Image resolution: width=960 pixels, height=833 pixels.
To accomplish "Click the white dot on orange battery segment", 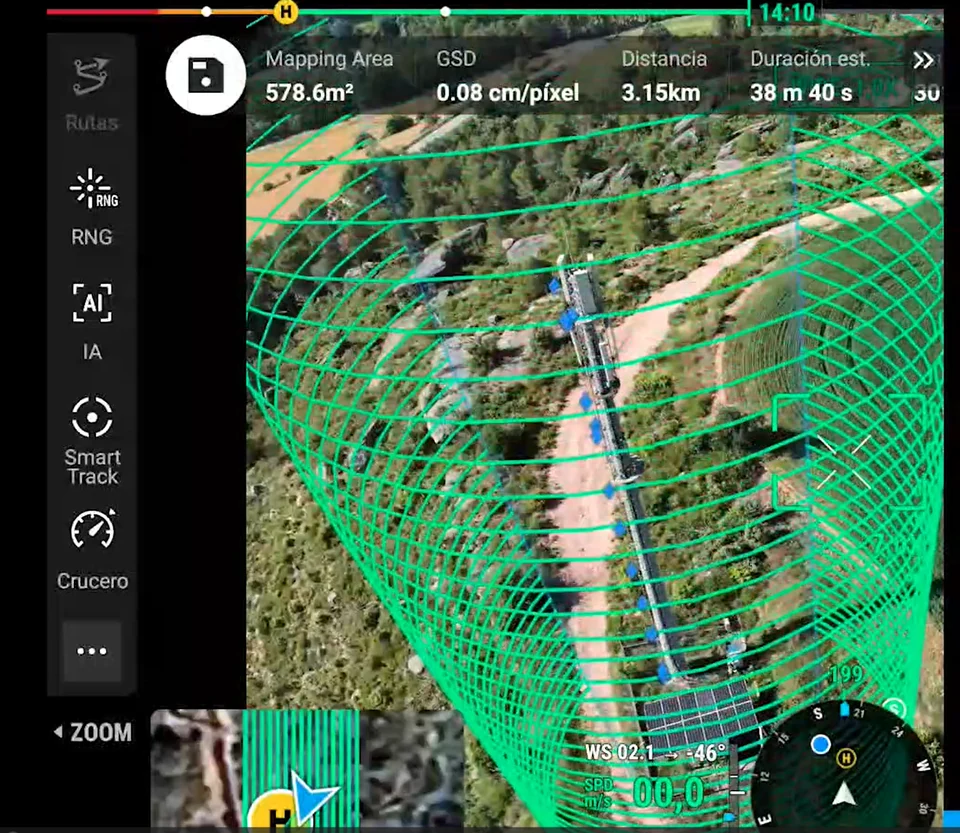I will (207, 12).
